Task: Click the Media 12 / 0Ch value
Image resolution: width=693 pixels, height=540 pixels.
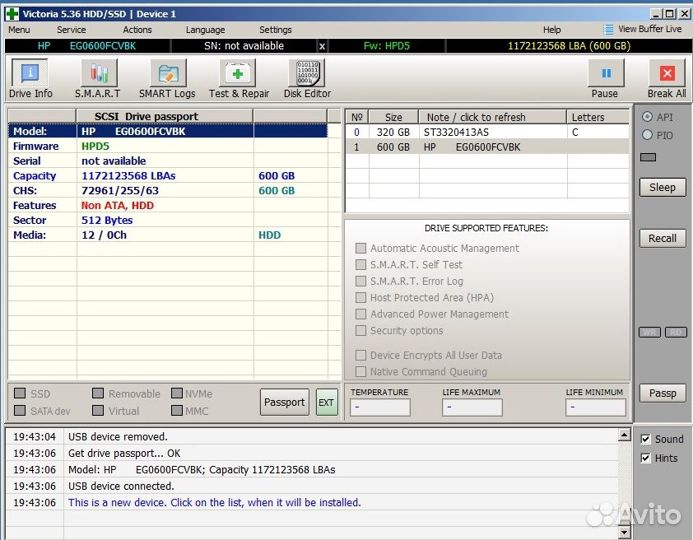Action: coord(104,235)
